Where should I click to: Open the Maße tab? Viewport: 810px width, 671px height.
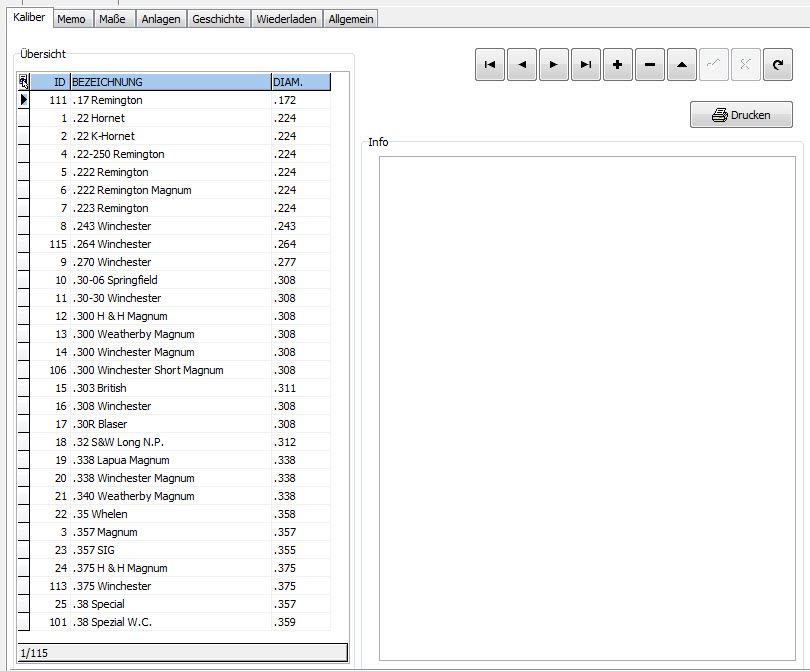[112, 19]
